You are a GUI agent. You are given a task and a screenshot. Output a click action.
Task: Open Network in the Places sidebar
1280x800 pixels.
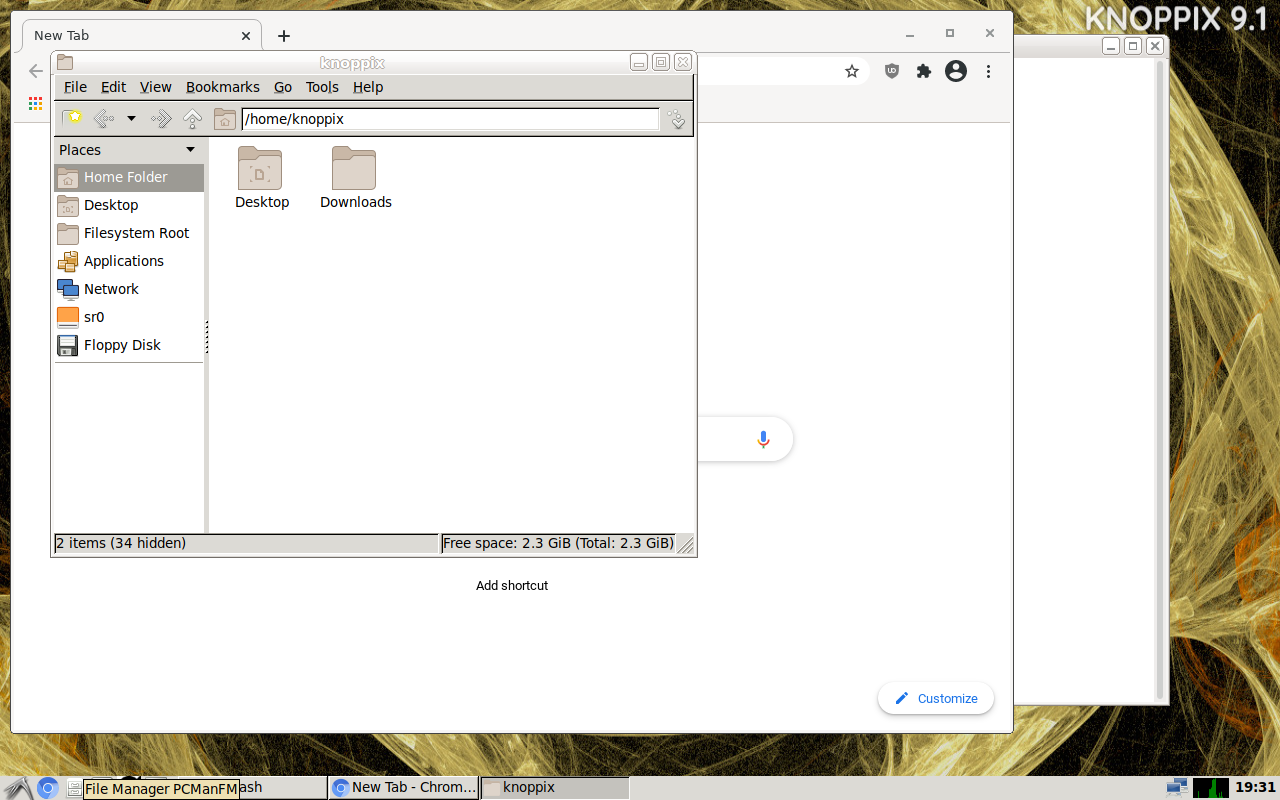[x=129, y=289]
